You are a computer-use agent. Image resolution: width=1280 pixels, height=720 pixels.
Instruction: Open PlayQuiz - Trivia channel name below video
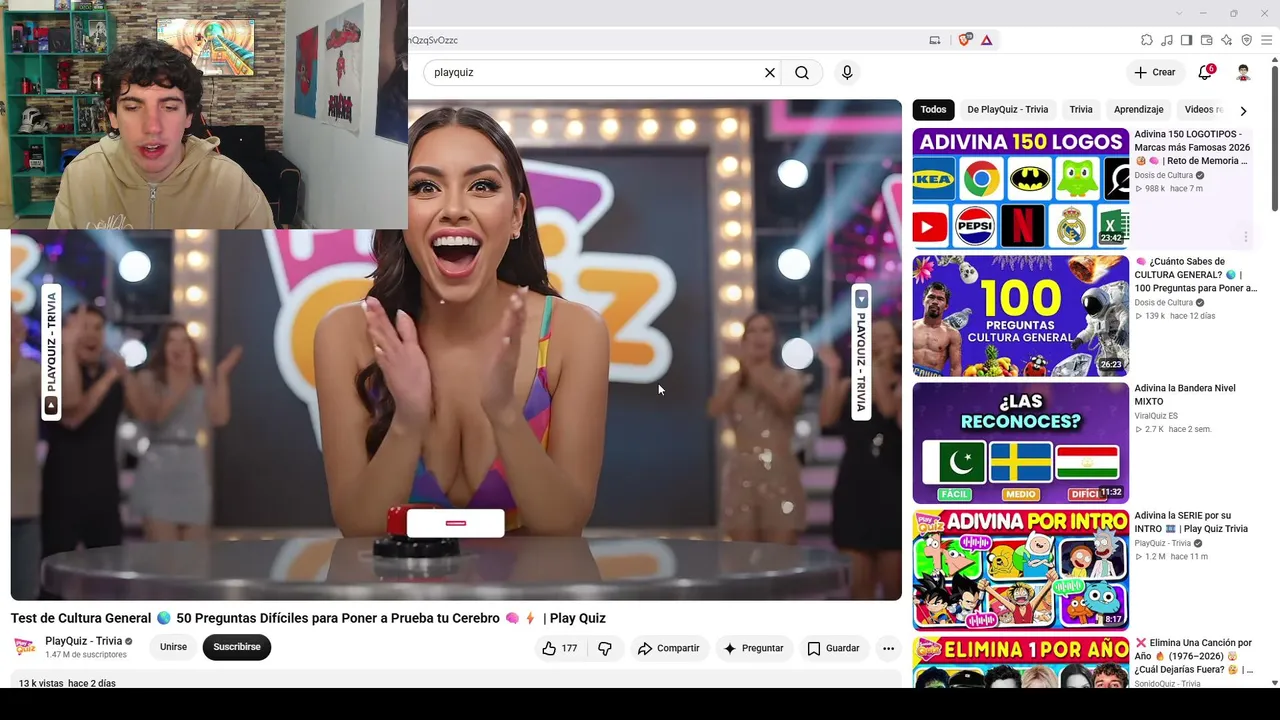click(x=84, y=641)
